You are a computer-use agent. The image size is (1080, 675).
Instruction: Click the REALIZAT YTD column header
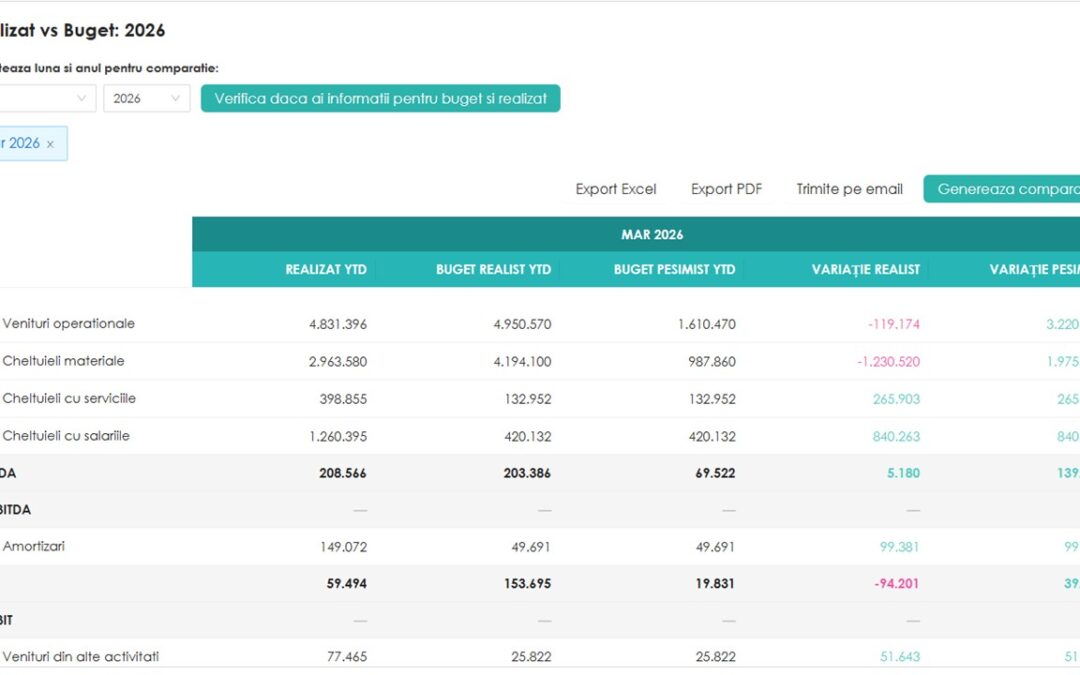coord(326,269)
